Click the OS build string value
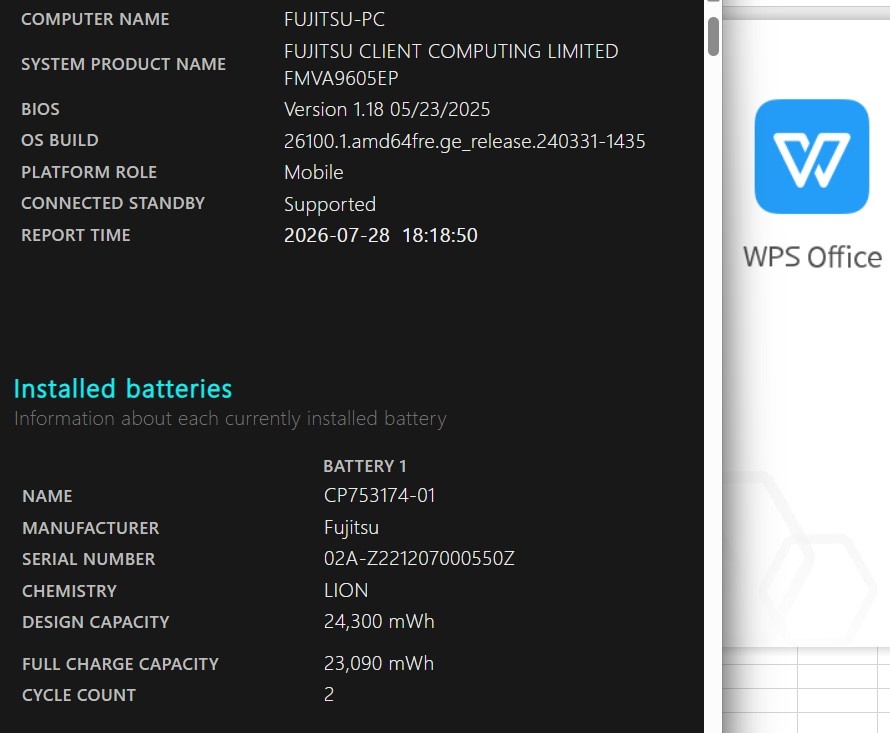Image resolution: width=890 pixels, height=733 pixels. pyautogui.click(x=464, y=141)
